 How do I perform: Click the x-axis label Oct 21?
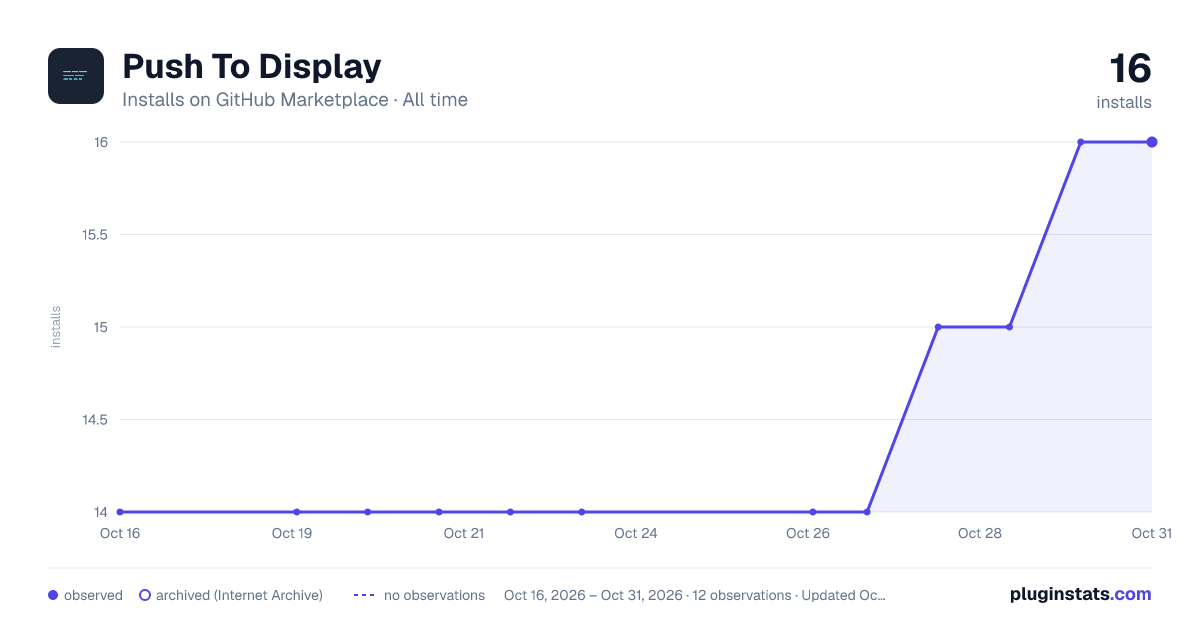[x=464, y=533]
